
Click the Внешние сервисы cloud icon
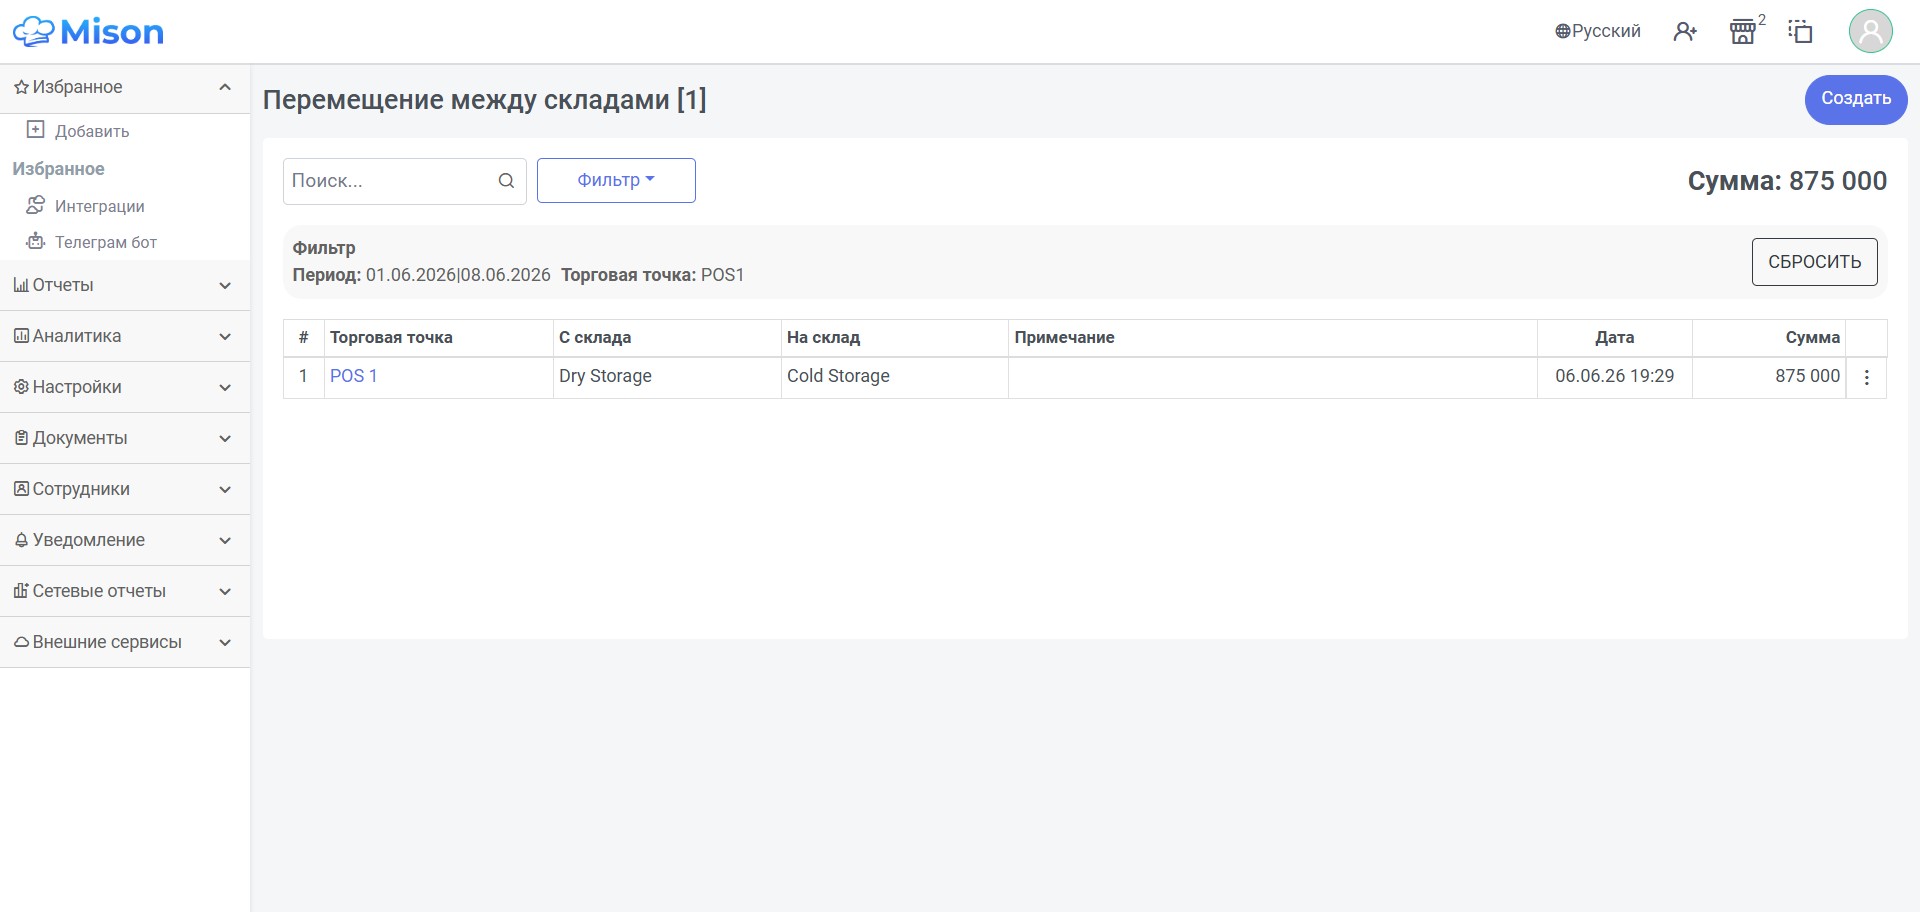pos(21,642)
